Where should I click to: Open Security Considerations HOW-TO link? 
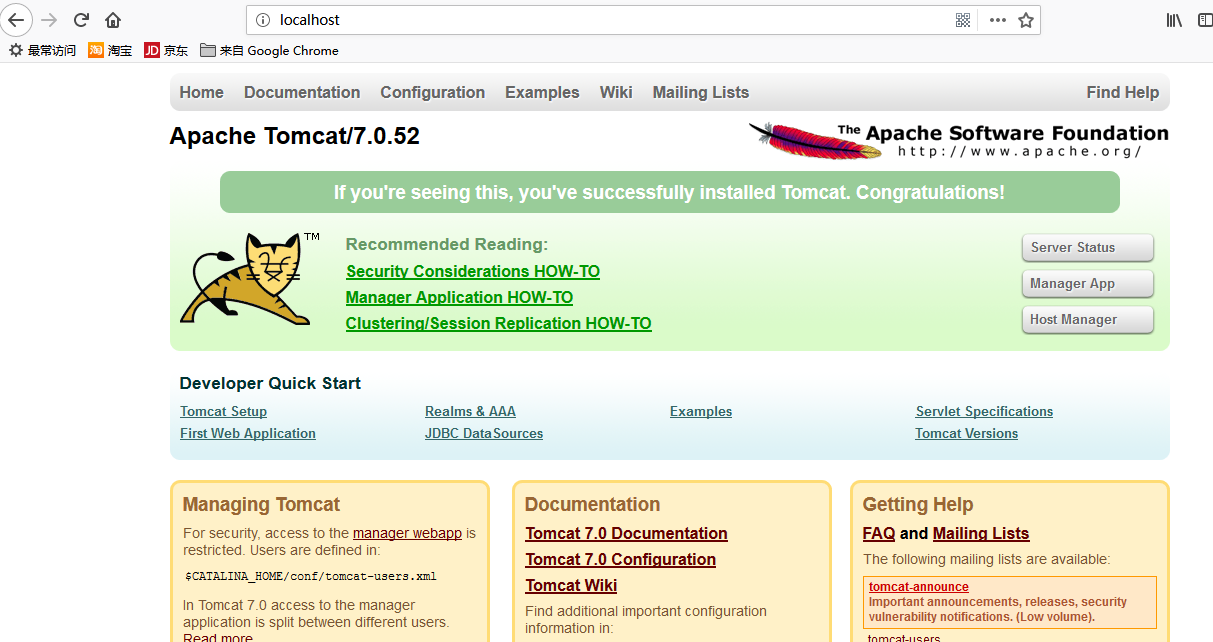473,271
